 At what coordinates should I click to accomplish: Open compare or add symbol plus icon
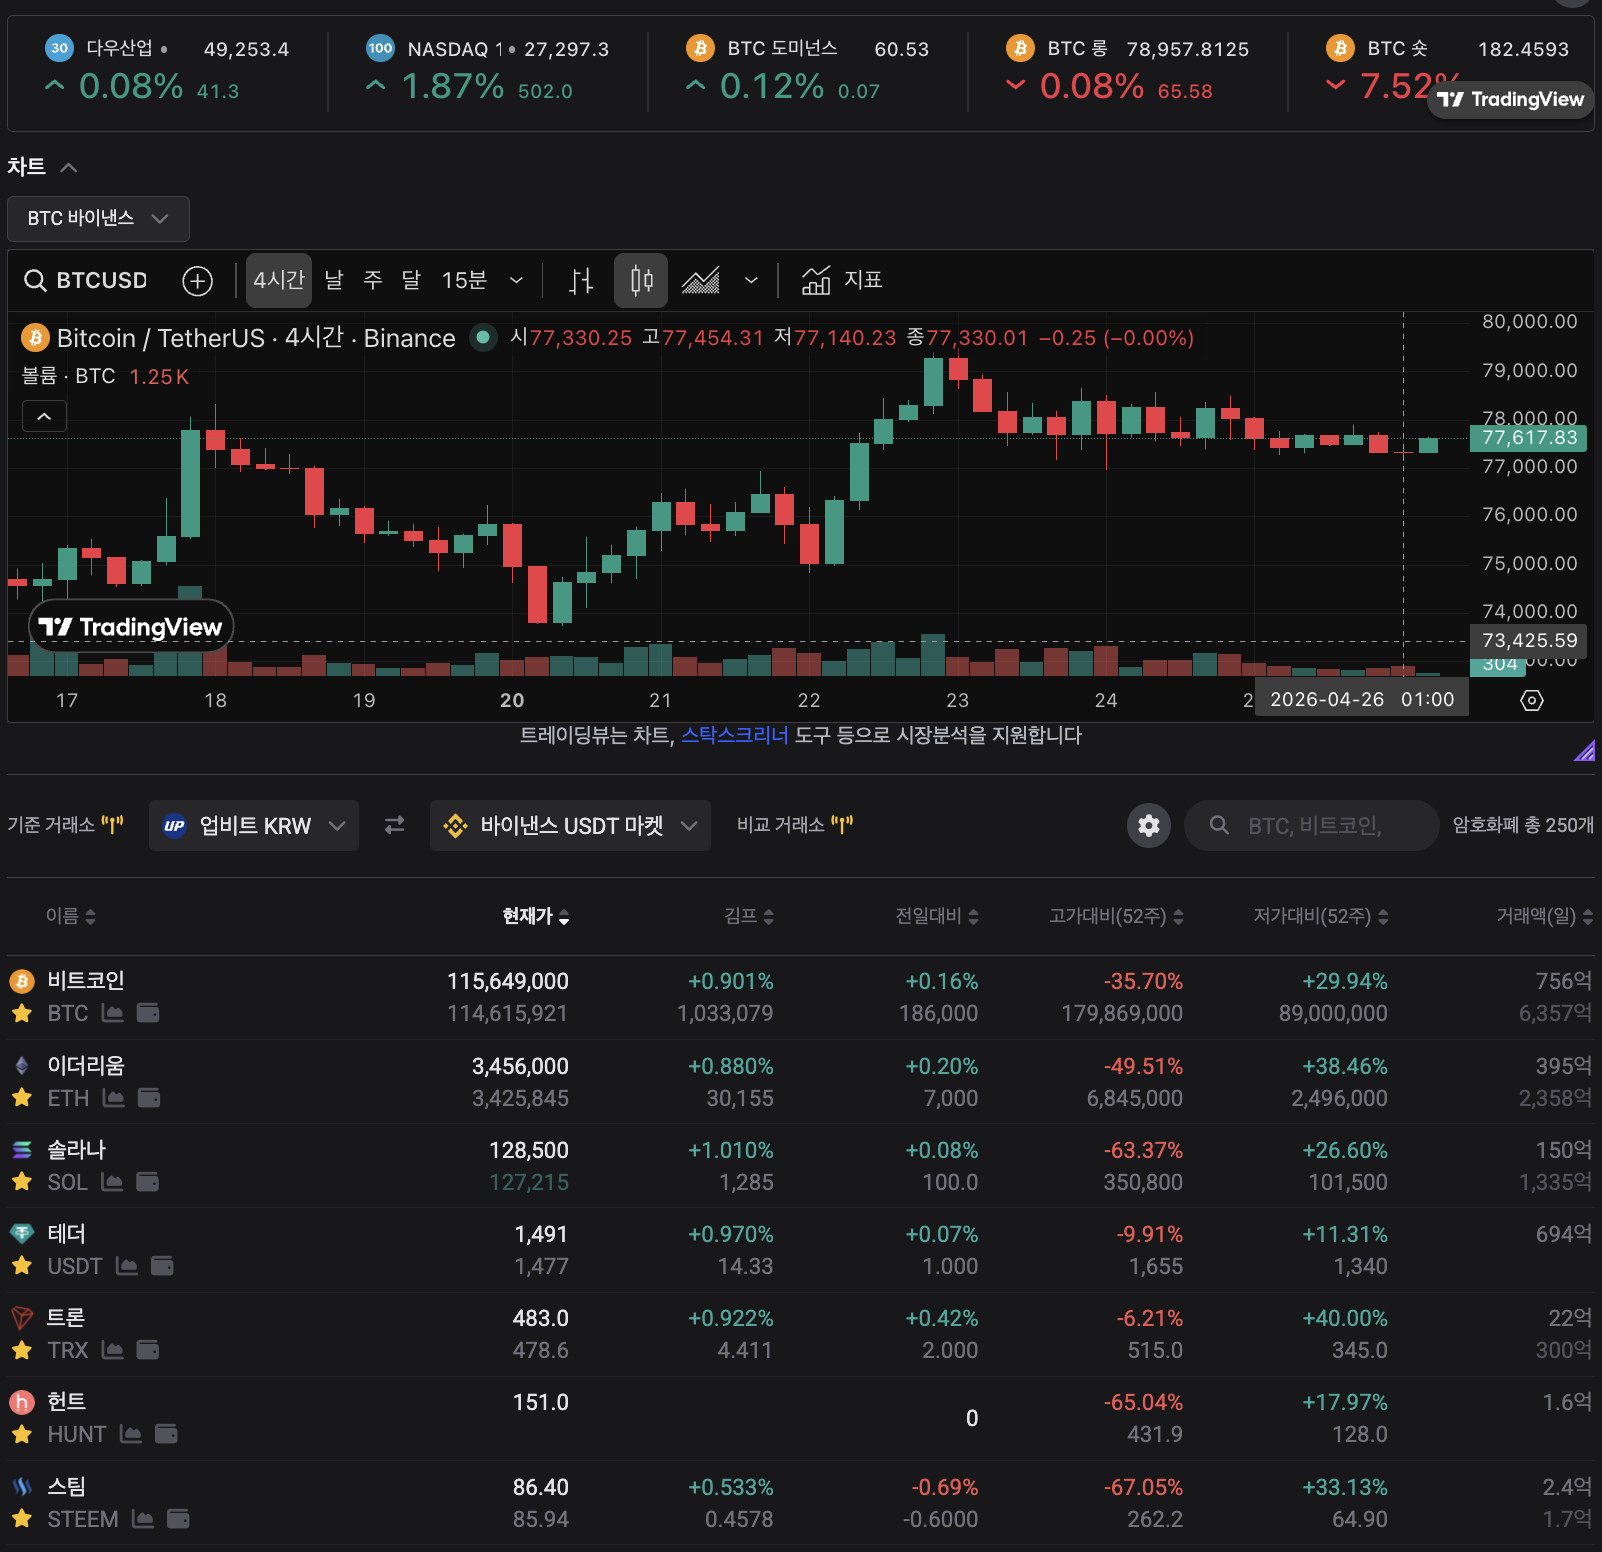click(x=198, y=281)
